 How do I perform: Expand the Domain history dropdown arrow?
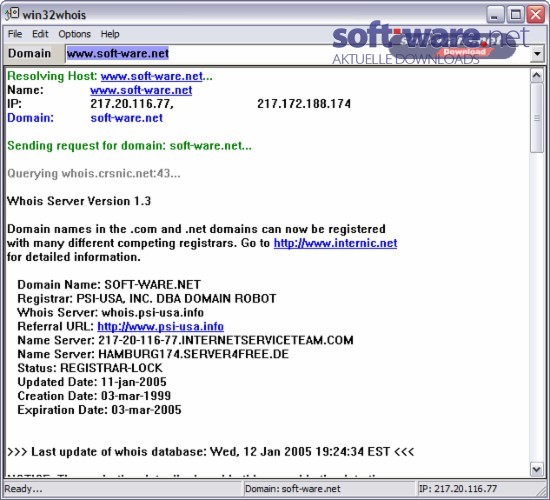(x=537, y=54)
